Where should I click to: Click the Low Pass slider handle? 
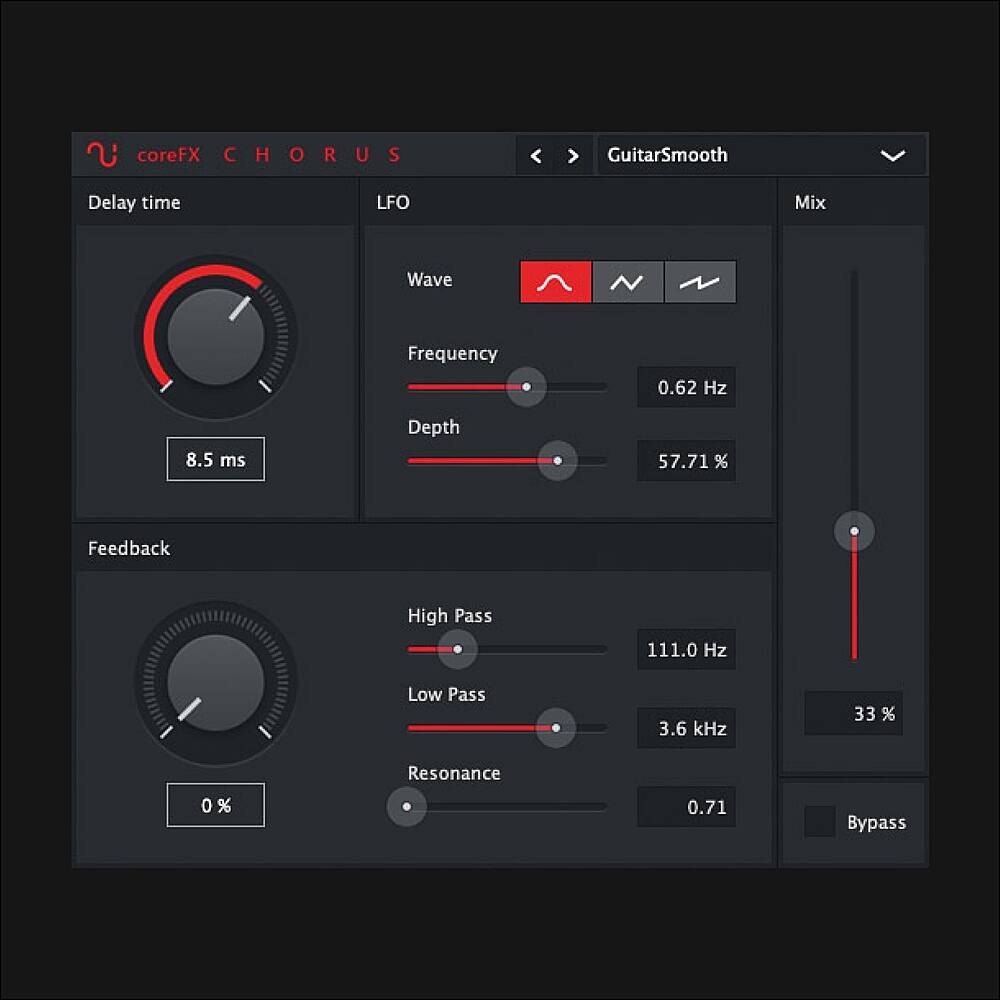556,728
